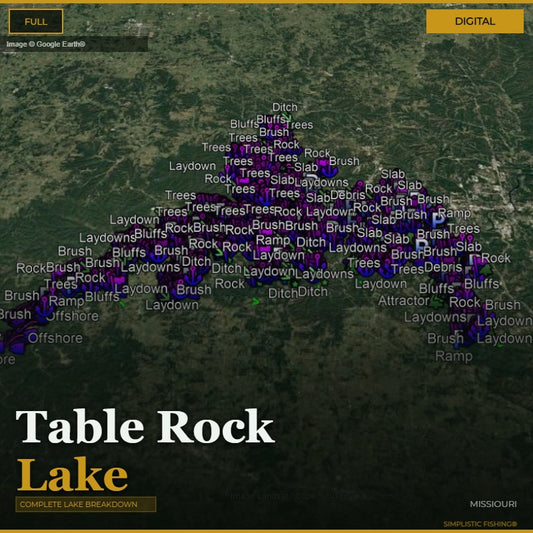
Task: Click the 'MISSIOURI' state label
Action: (493, 504)
